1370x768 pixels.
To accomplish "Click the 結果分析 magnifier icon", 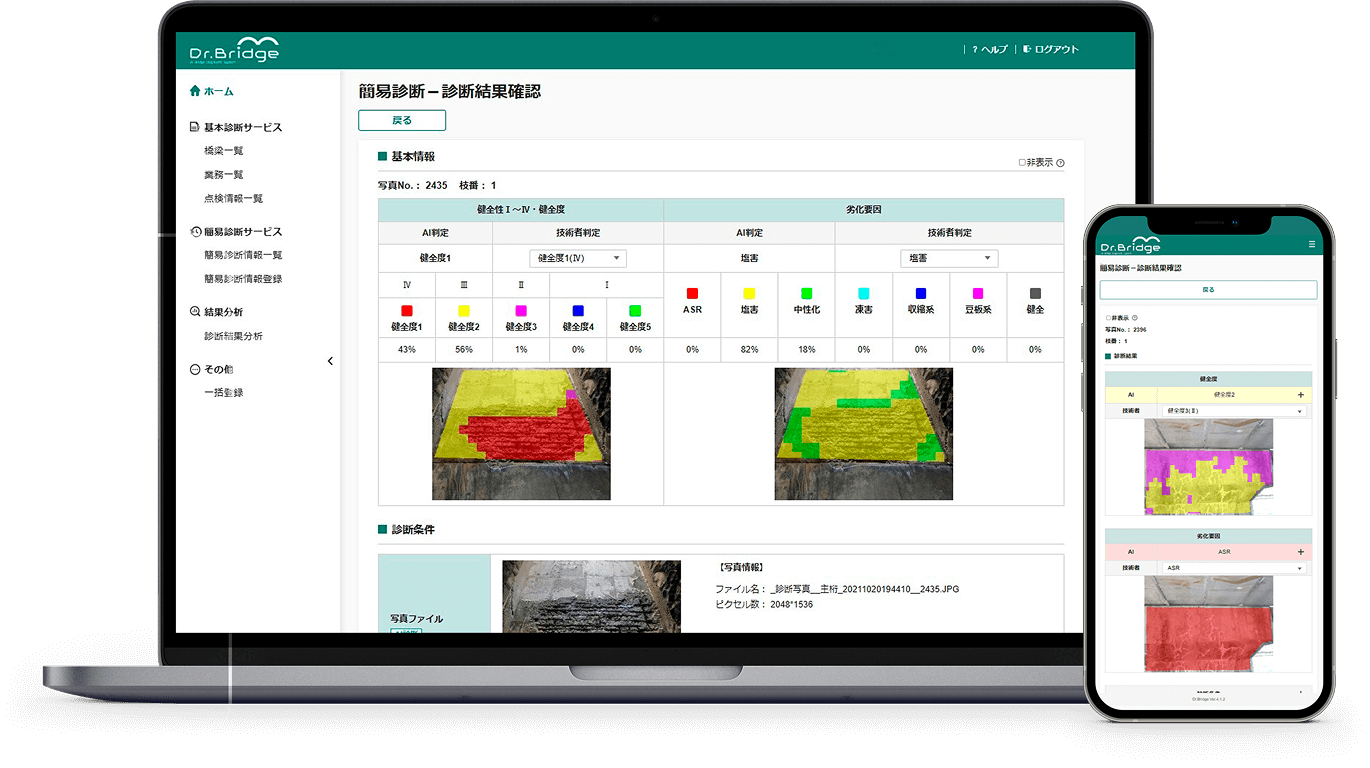I will tap(195, 312).
